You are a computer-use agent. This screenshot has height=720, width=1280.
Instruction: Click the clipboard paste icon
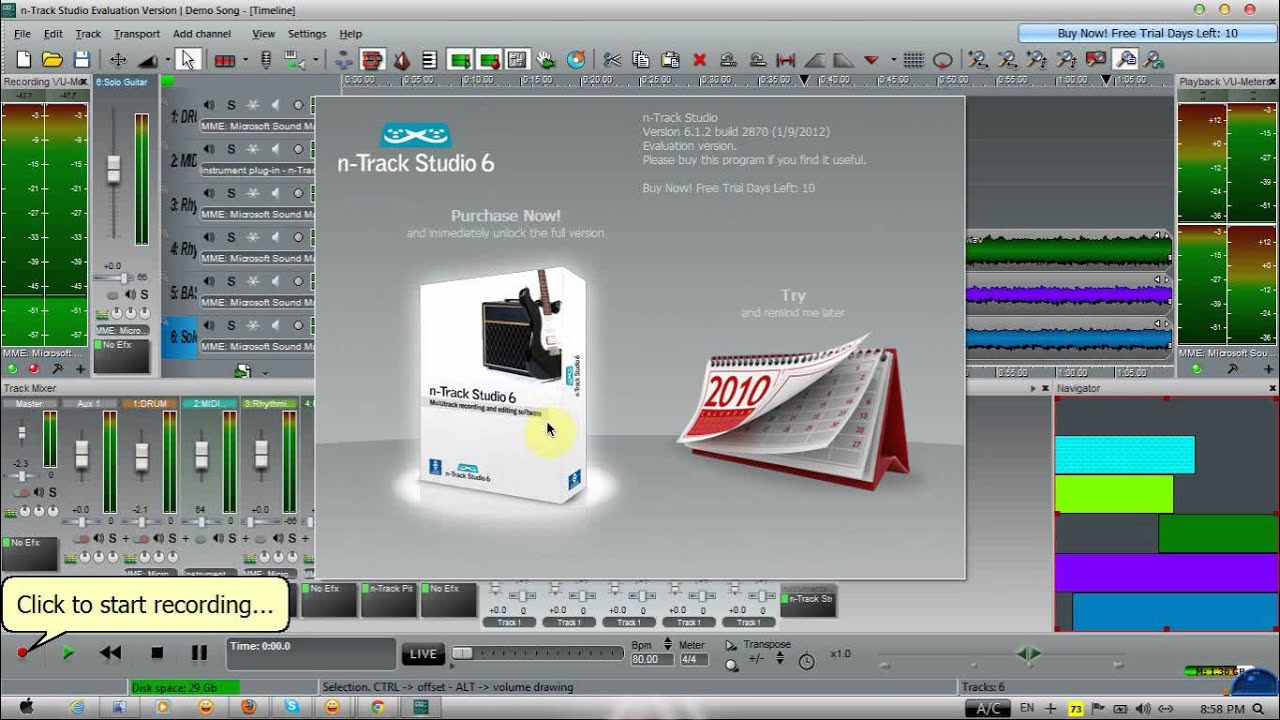point(670,60)
